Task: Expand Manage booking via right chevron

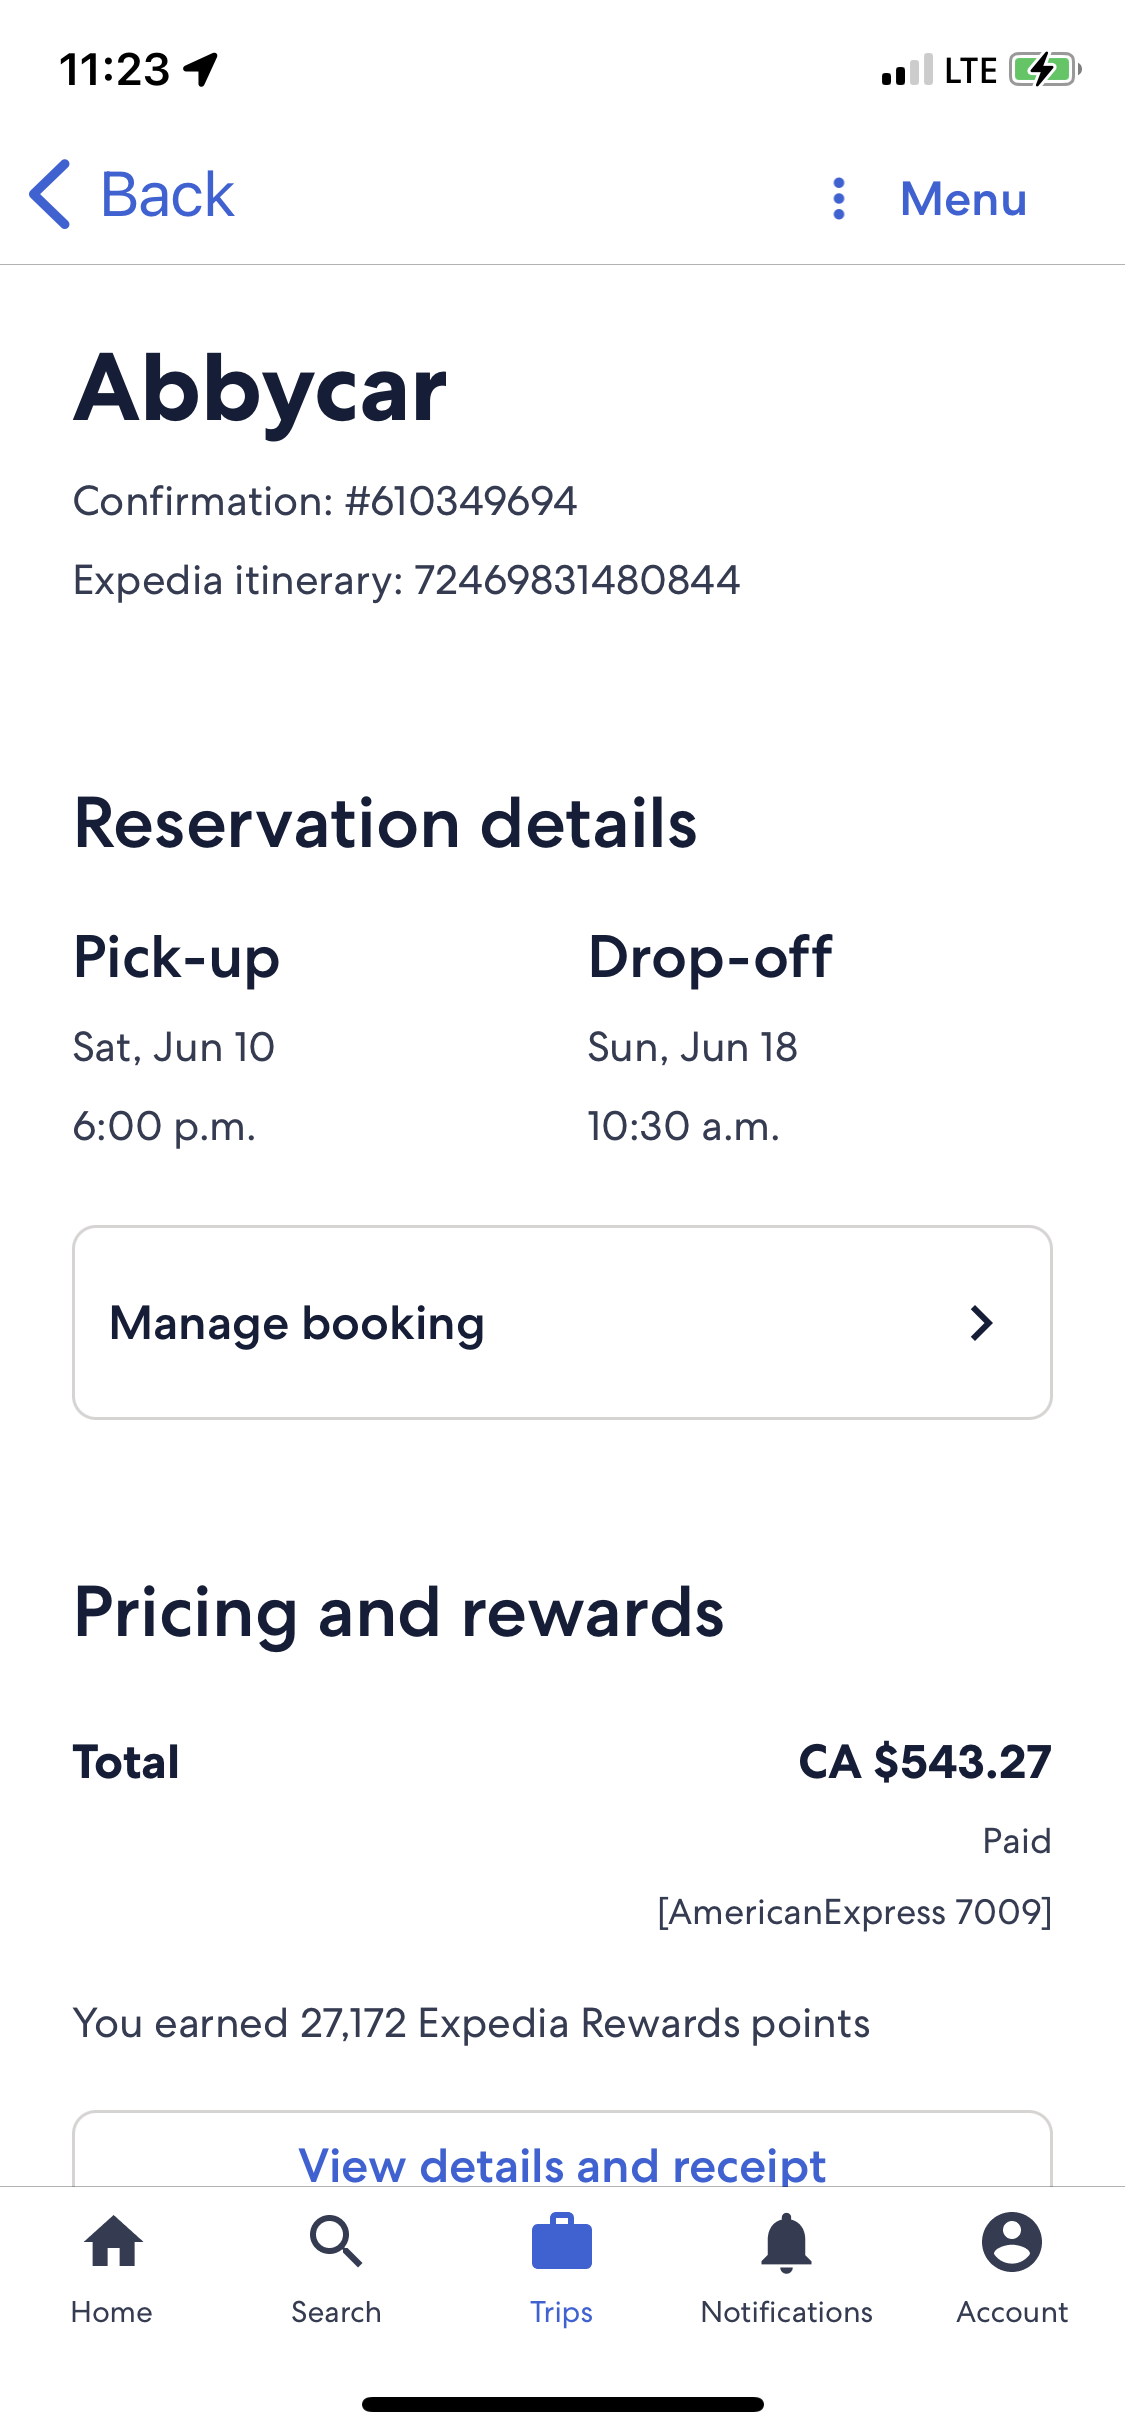Action: [982, 1323]
